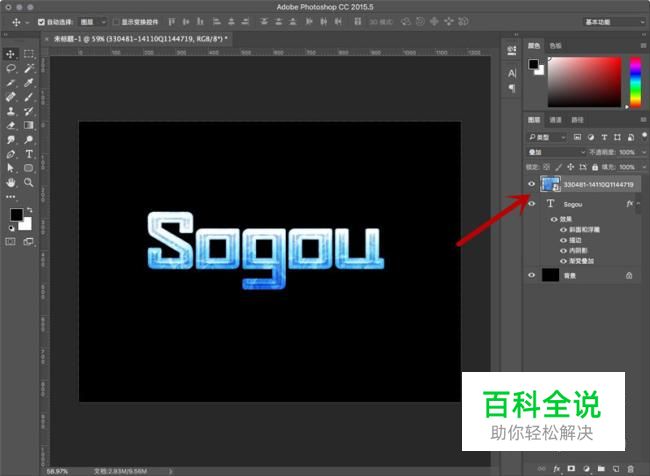Uncheck the Auto-Select checkbox
This screenshot has height=476, width=650.
tap(41, 22)
